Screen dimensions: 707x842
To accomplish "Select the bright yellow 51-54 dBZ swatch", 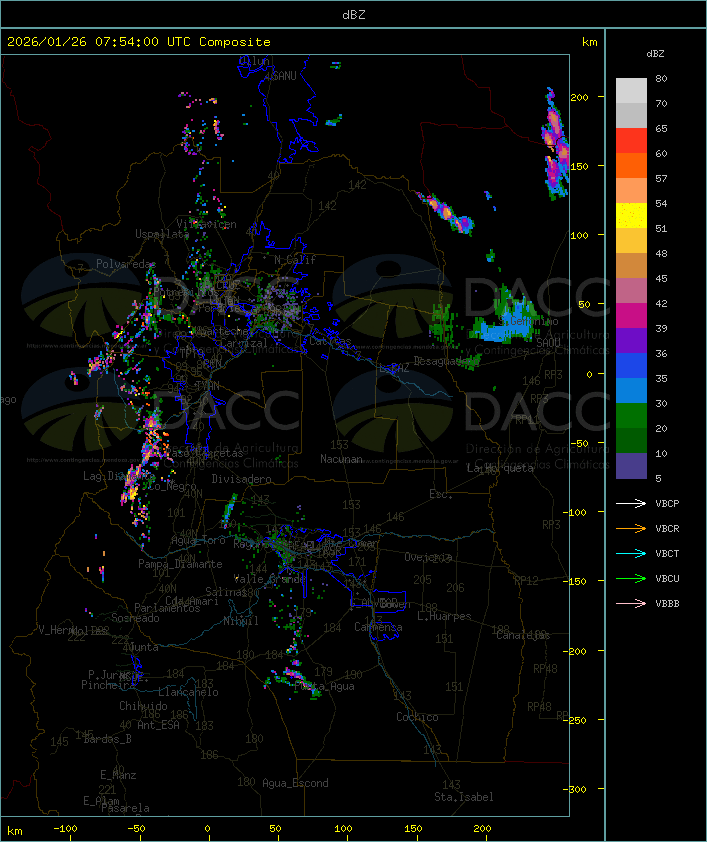I will [631, 216].
